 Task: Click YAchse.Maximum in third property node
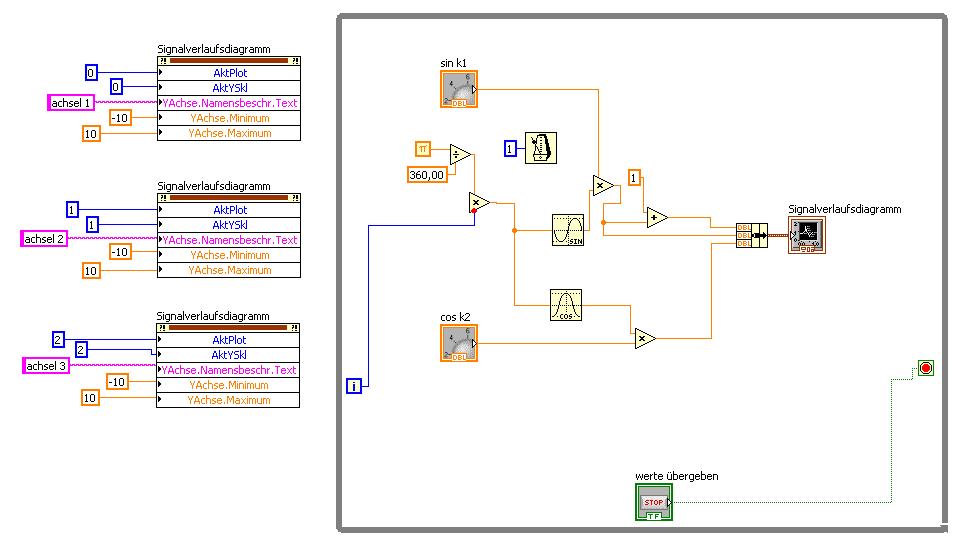(228, 400)
